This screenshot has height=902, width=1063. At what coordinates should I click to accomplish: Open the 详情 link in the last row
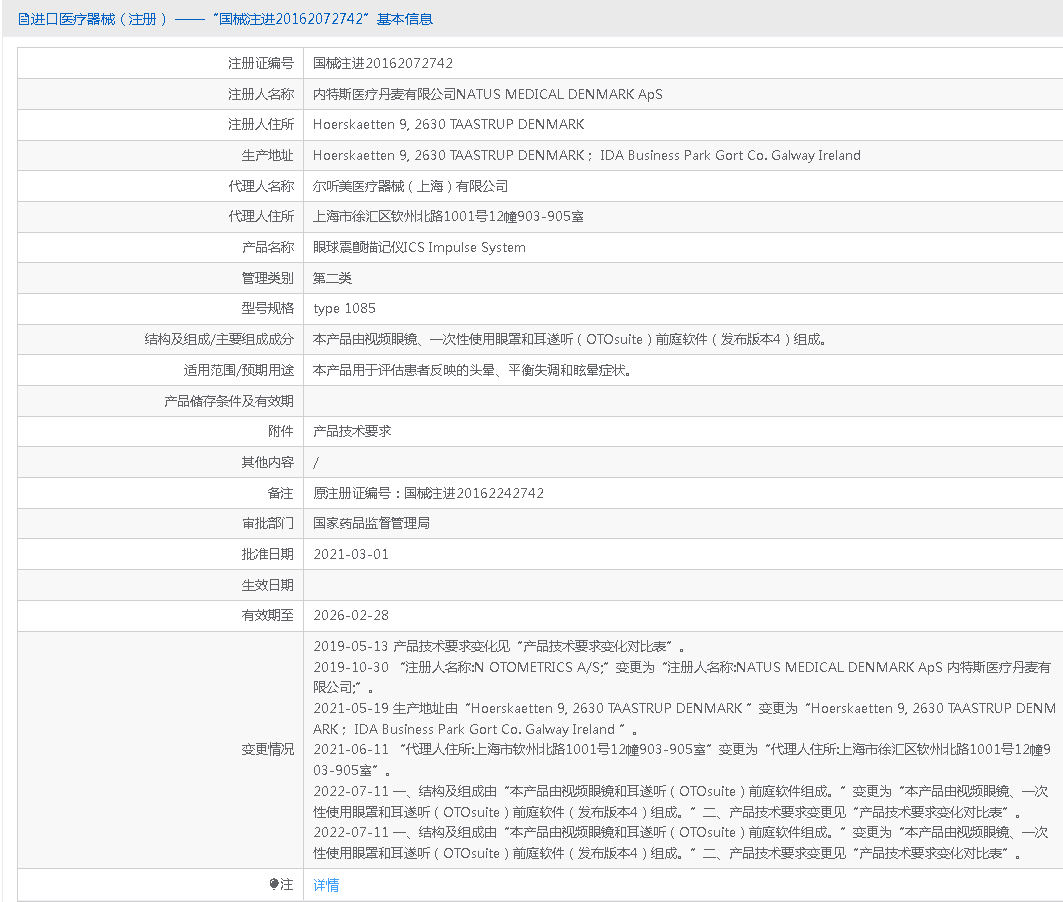(326, 885)
